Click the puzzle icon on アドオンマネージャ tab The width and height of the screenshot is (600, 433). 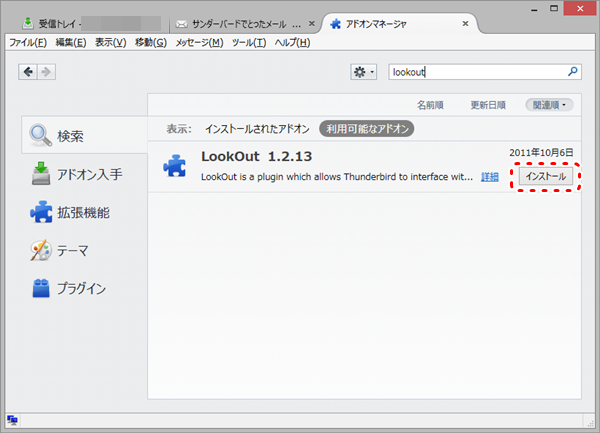coord(336,24)
